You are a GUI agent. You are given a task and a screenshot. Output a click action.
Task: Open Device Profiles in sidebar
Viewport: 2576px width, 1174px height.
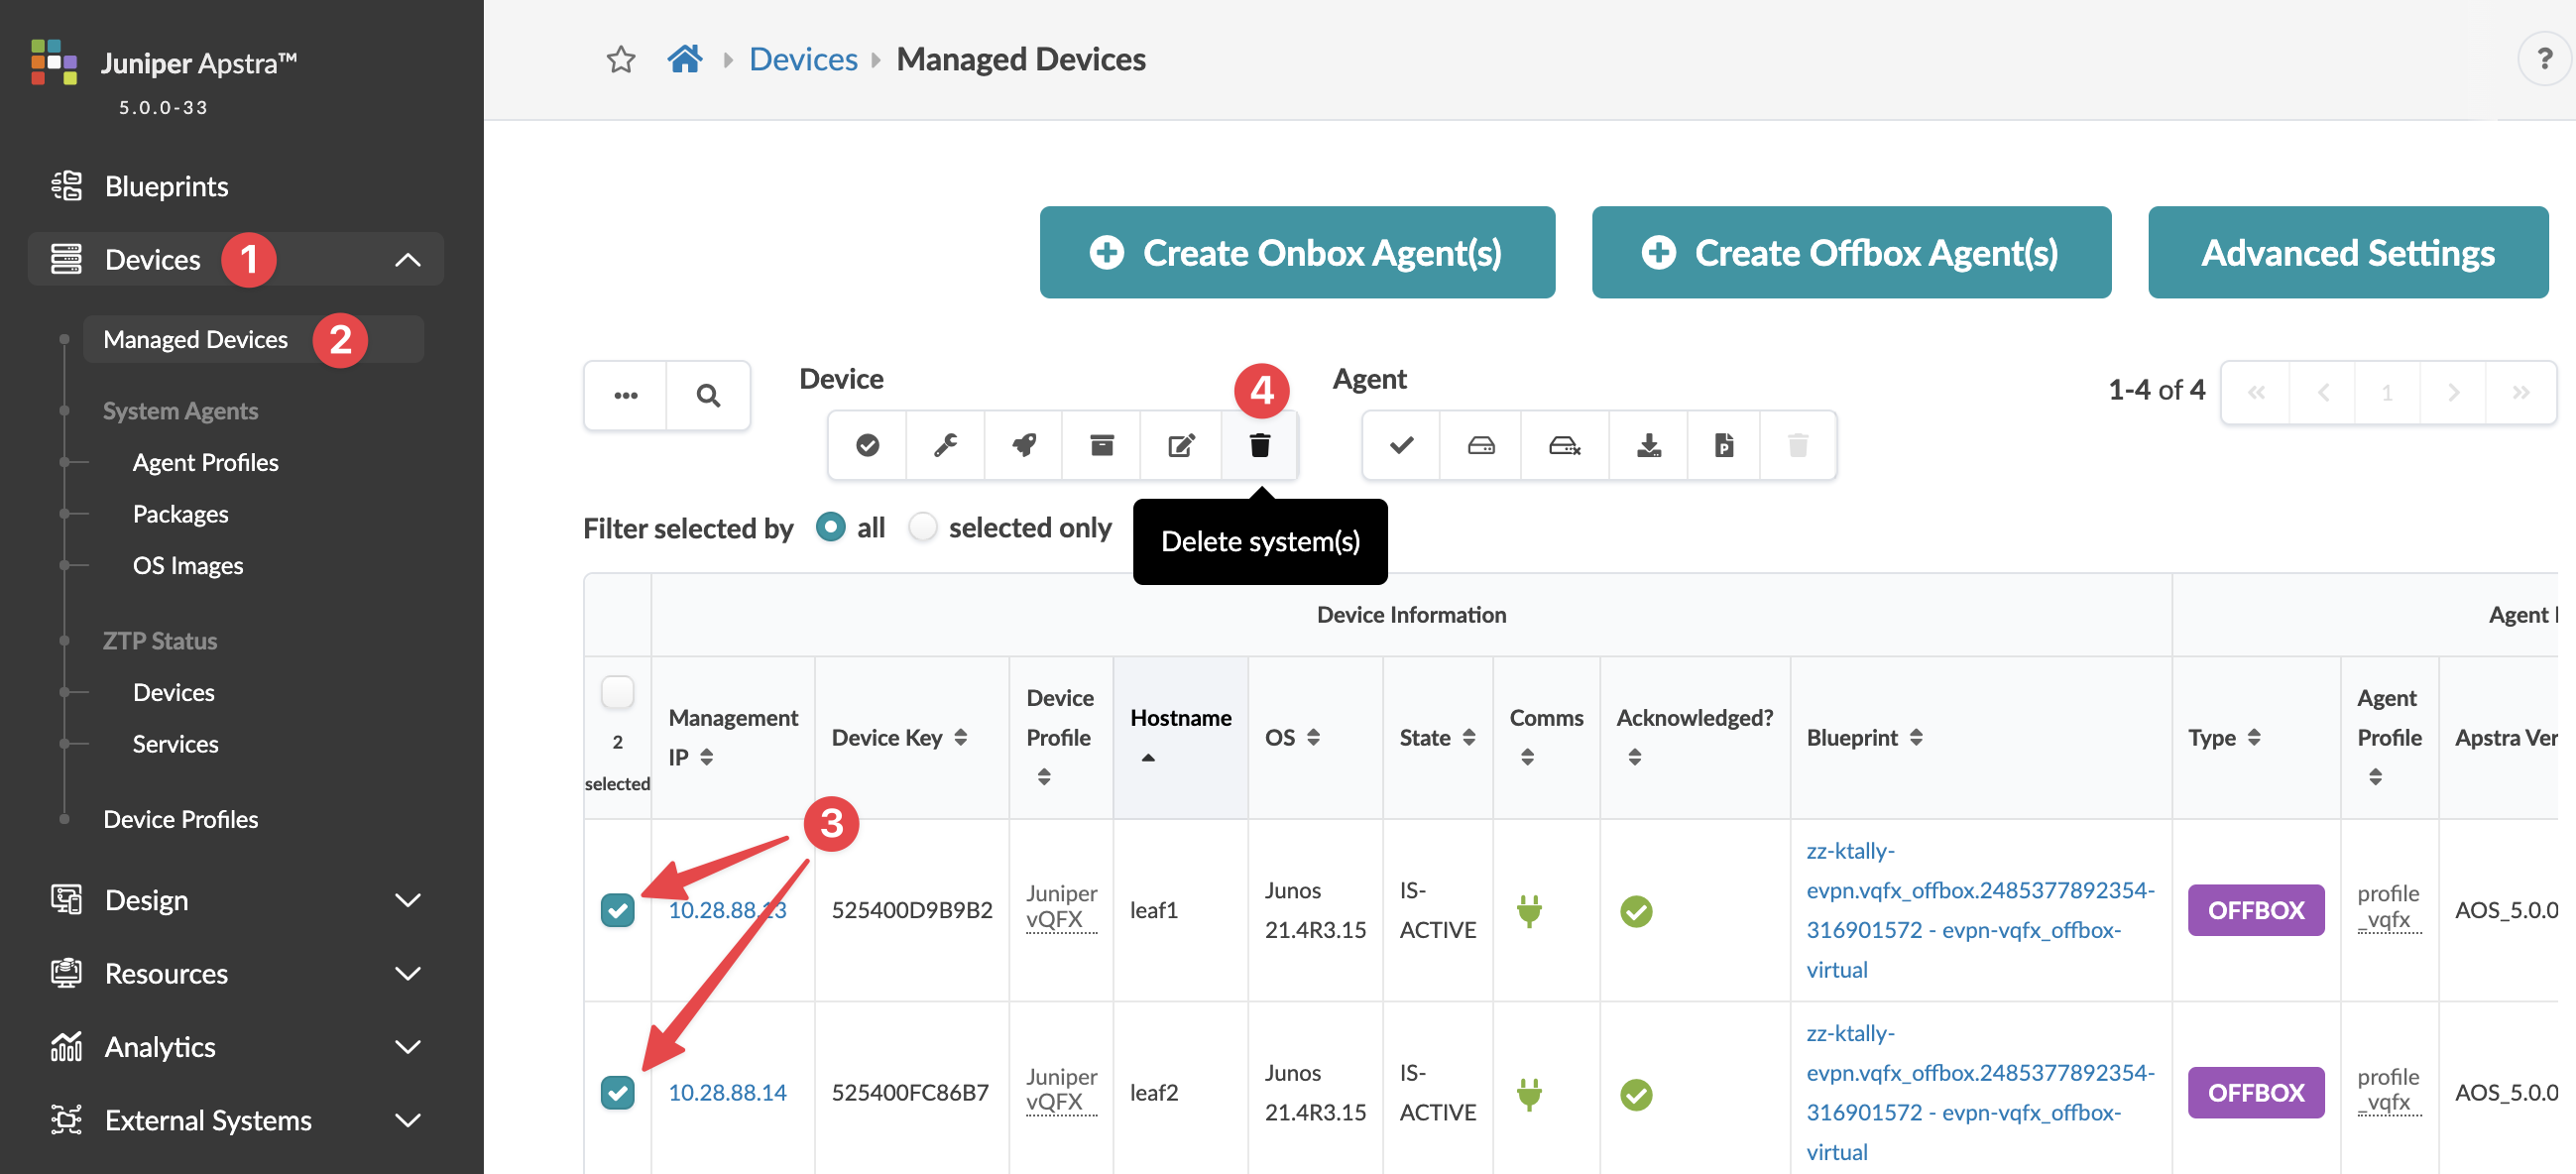point(180,819)
